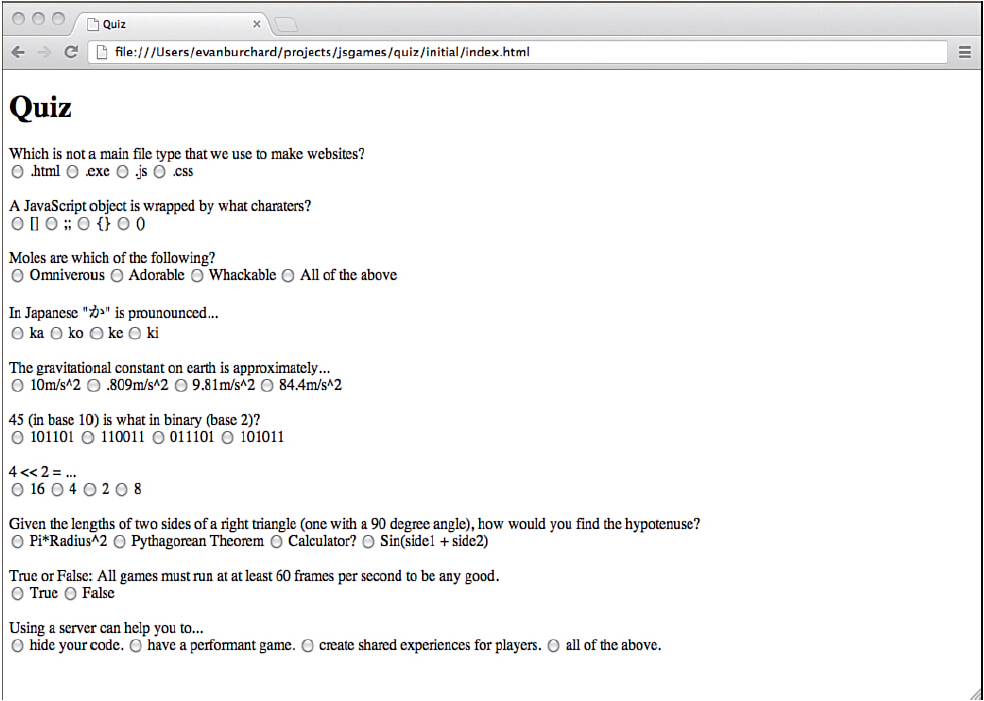Click the page file icon in address bar
Screen dimensions: 984x701
(x=102, y=53)
